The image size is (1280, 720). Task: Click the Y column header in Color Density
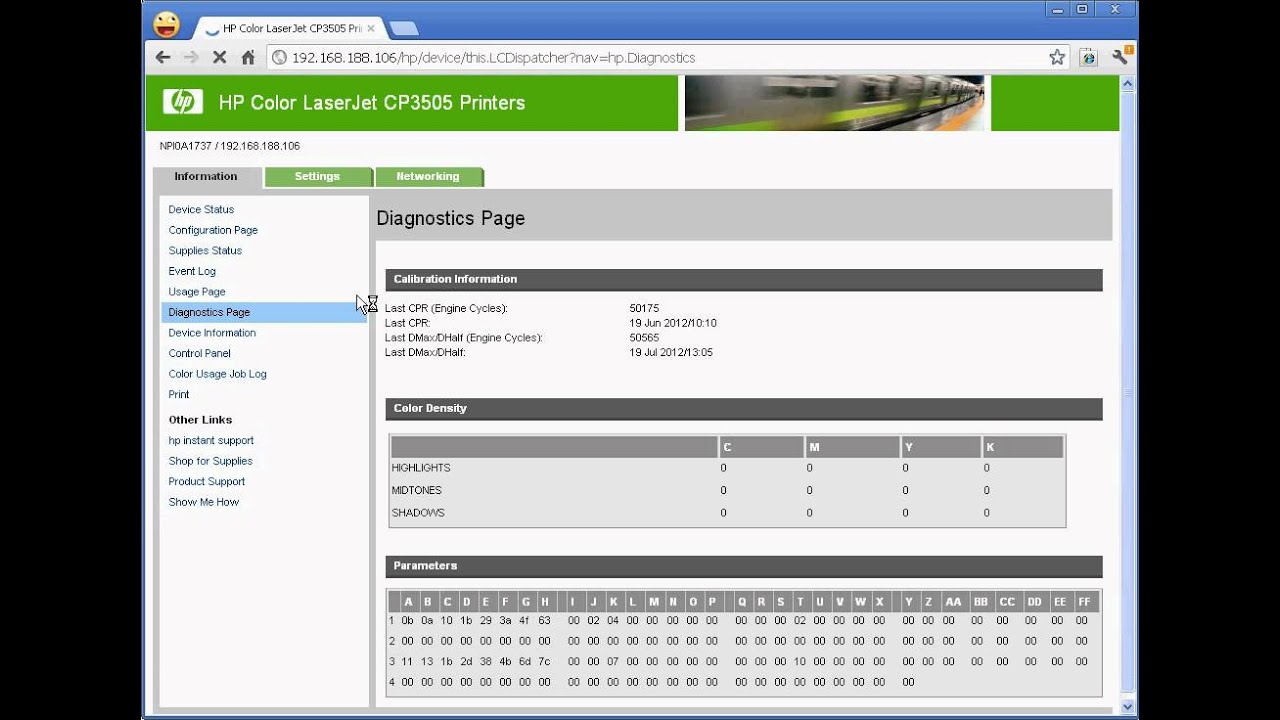click(940, 447)
